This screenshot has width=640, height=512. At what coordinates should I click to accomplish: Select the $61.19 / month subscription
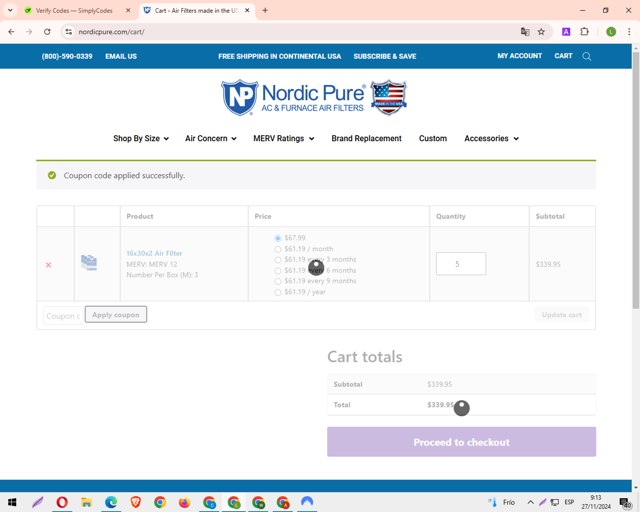pyautogui.click(x=278, y=249)
